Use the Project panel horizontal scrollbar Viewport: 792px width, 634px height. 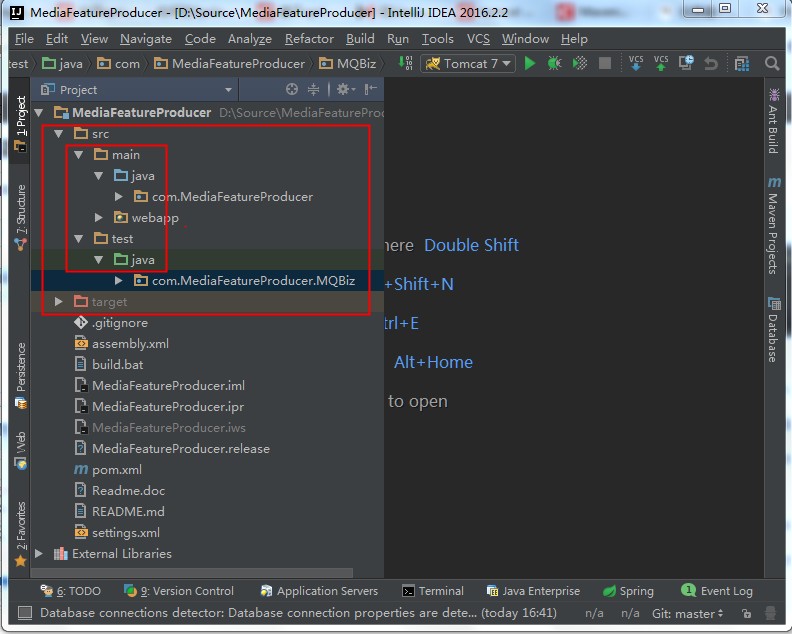[x=192, y=573]
